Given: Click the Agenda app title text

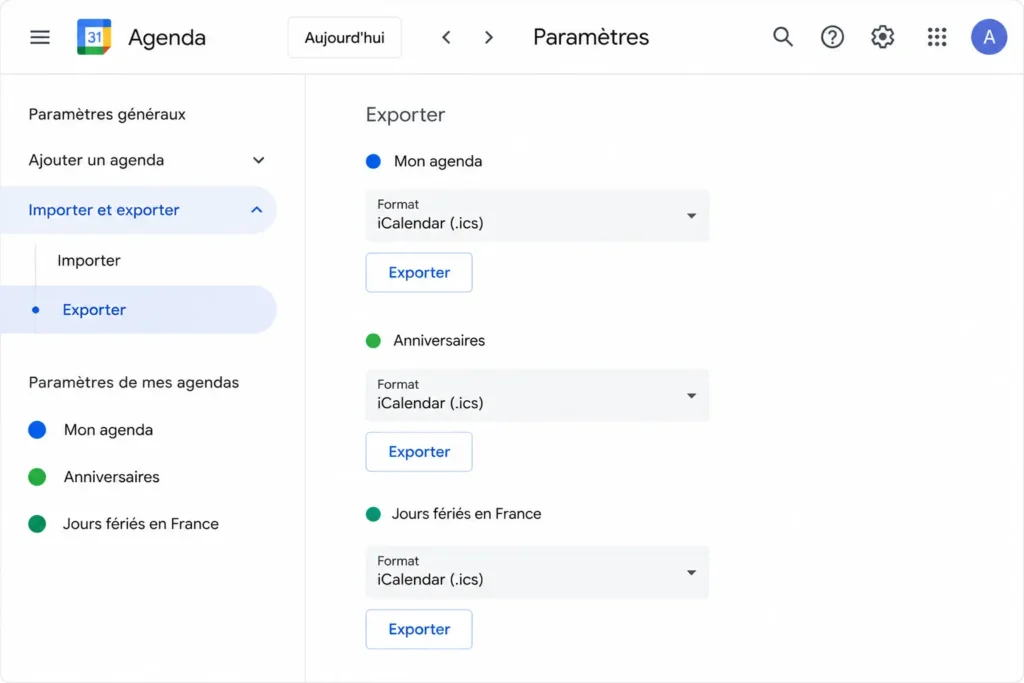Looking at the screenshot, I should (167, 38).
